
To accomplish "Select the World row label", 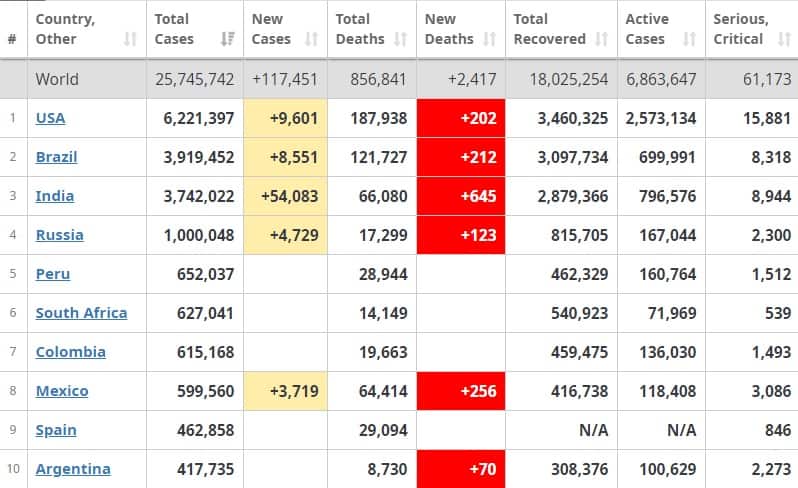I will click(57, 79).
